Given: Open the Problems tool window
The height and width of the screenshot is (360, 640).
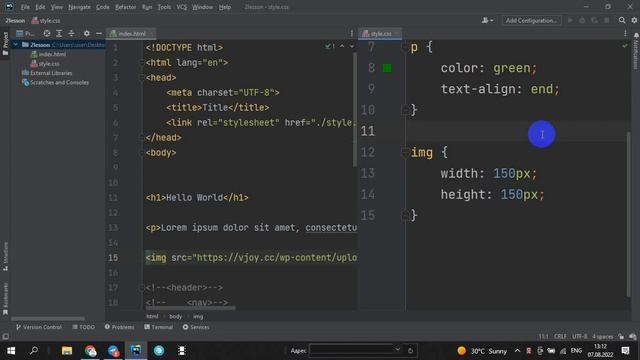Looking at the screenshot, I should [x=119, y=327].
